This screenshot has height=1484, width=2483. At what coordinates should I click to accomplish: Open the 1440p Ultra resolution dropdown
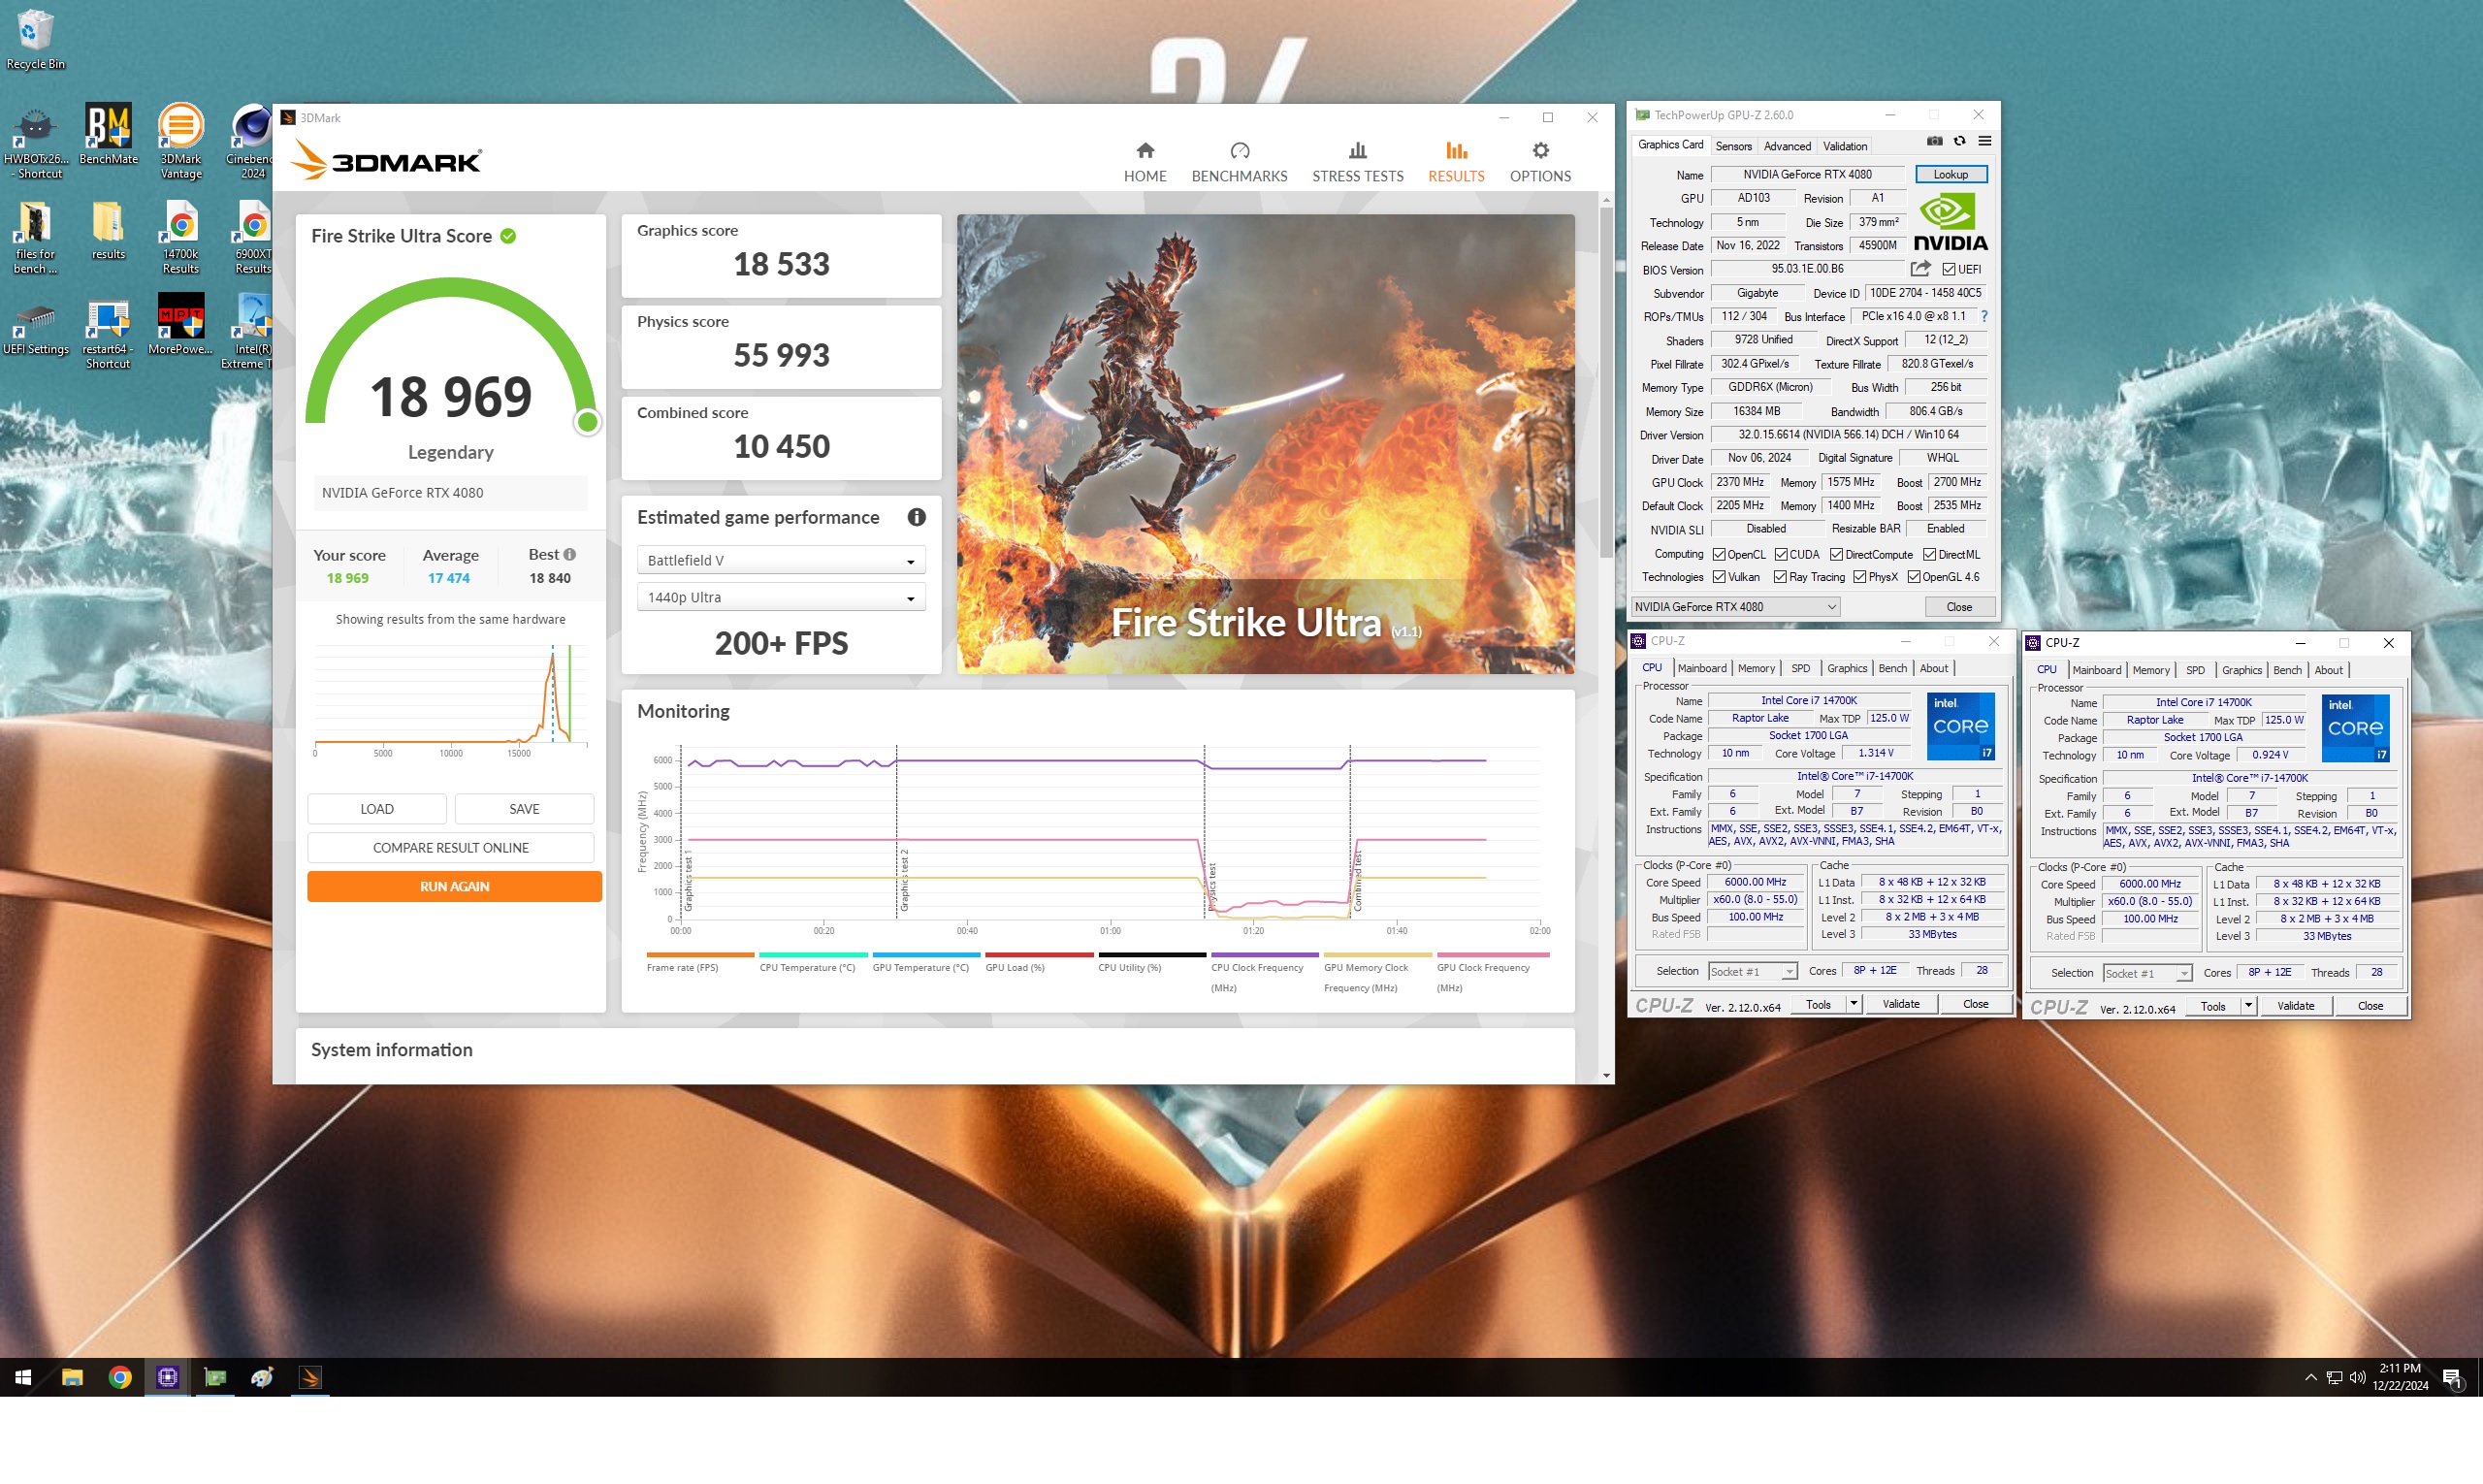[x=781, y=597]
